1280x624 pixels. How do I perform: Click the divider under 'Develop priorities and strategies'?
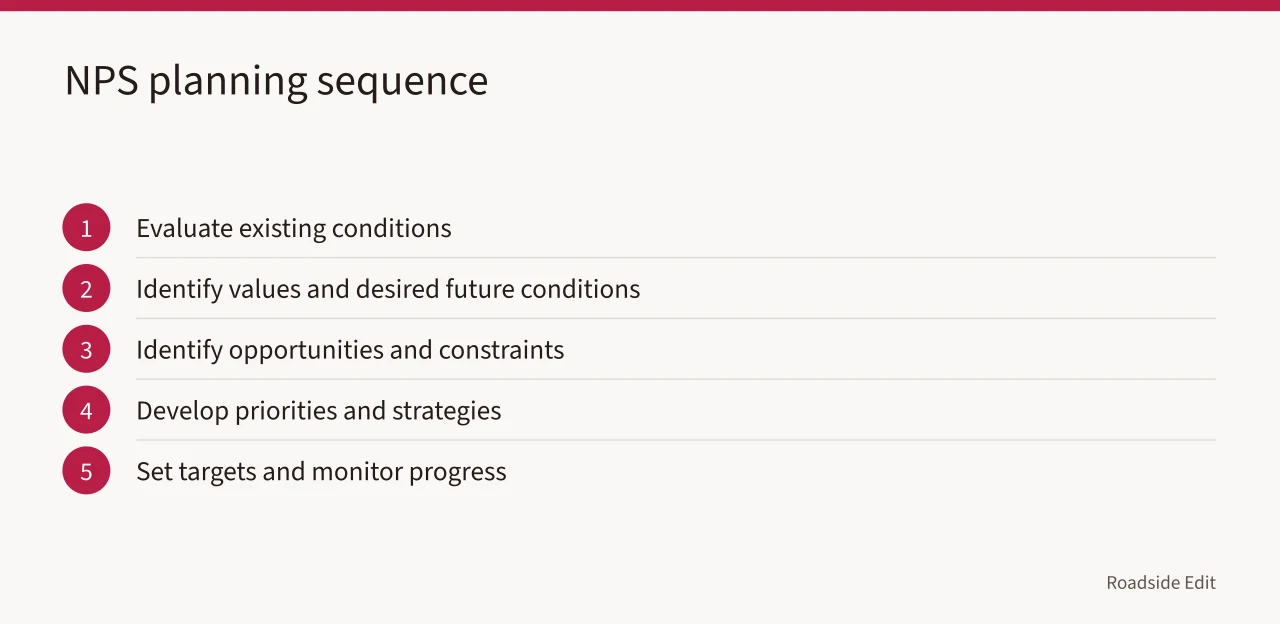click(676, 440)
